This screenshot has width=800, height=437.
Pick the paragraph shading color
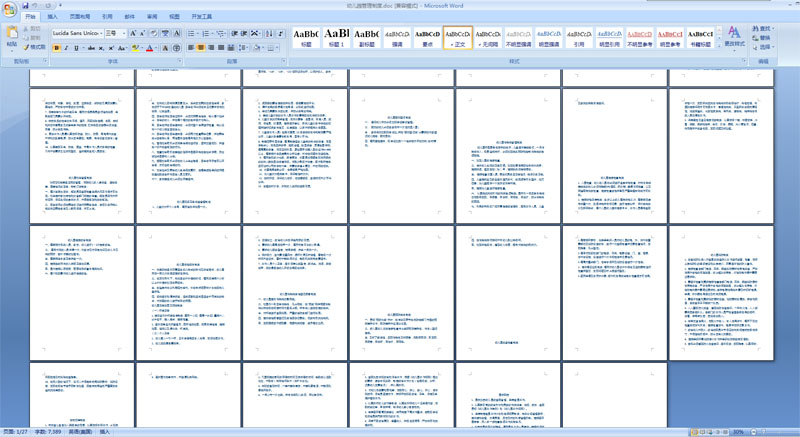point(257,48)
